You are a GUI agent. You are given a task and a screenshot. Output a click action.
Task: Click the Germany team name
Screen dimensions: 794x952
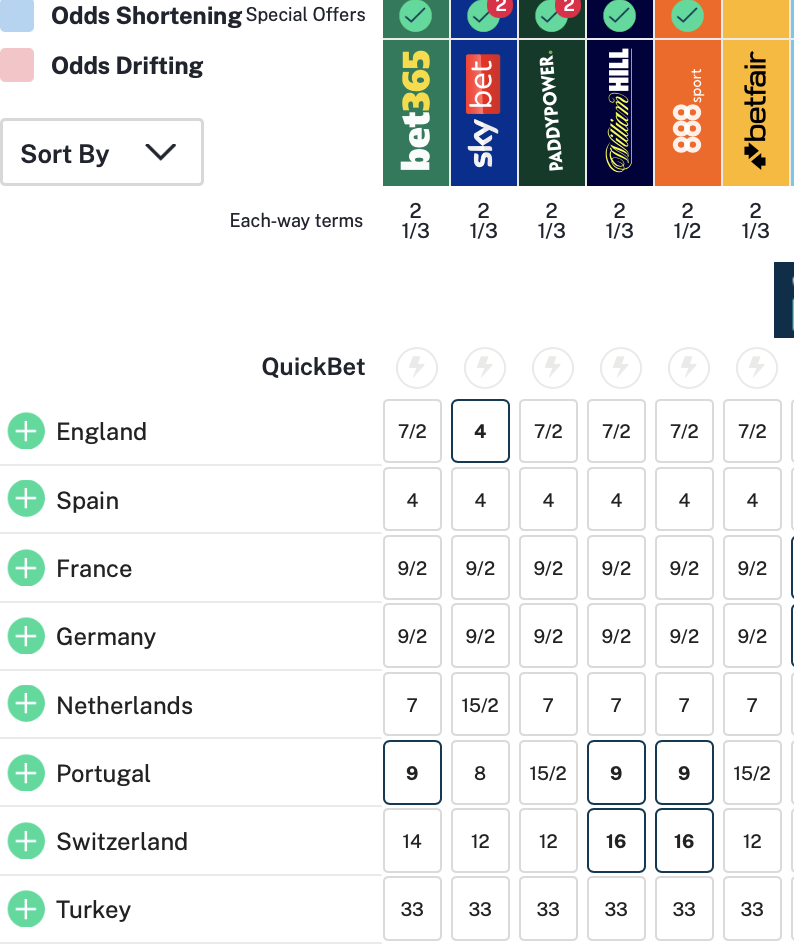(x=106, y=637)
